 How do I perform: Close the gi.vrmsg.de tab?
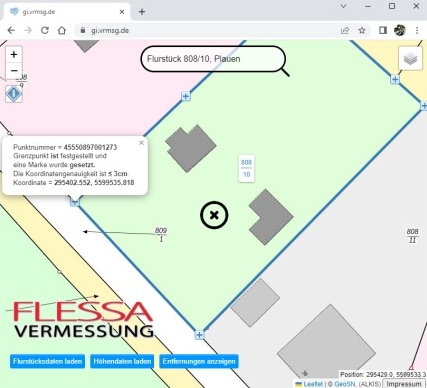(122, 12)
